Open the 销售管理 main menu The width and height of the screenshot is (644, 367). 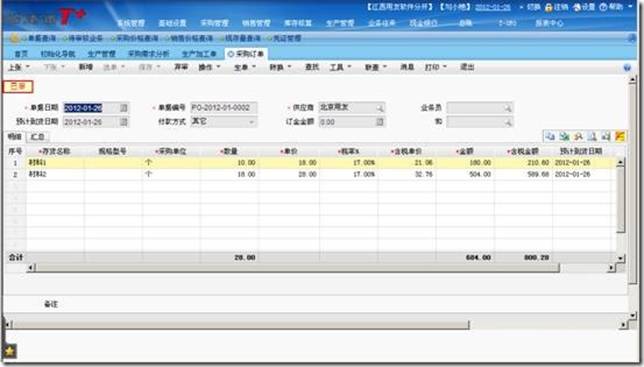256,23
